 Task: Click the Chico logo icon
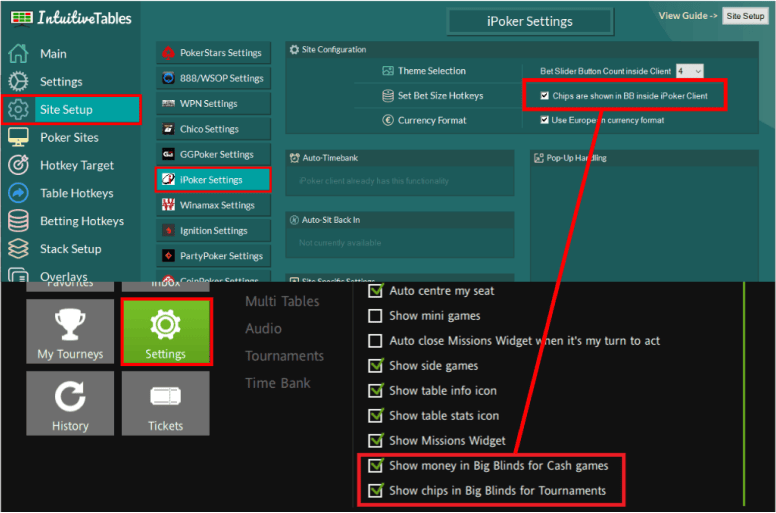[168, 129]
